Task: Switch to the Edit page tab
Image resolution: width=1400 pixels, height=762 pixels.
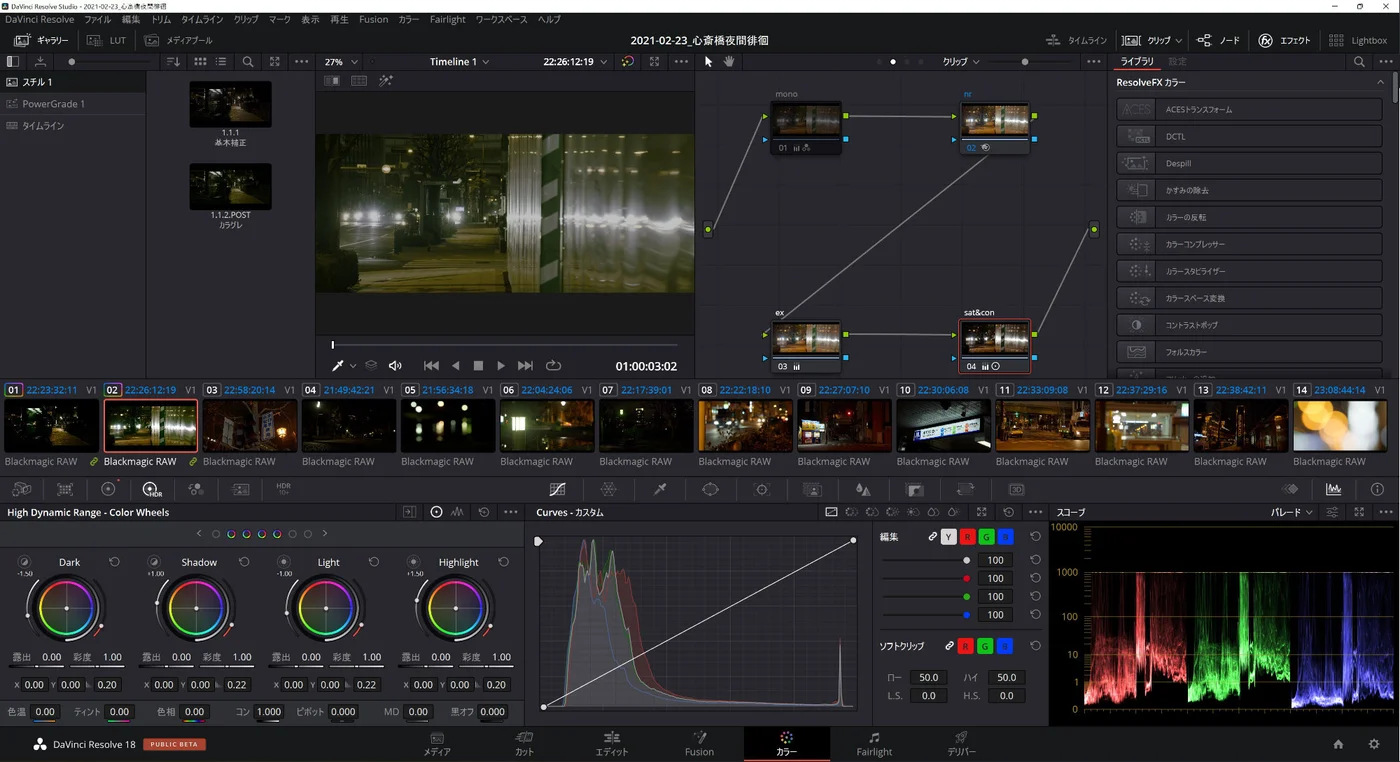Action: (x=611, y=743)
